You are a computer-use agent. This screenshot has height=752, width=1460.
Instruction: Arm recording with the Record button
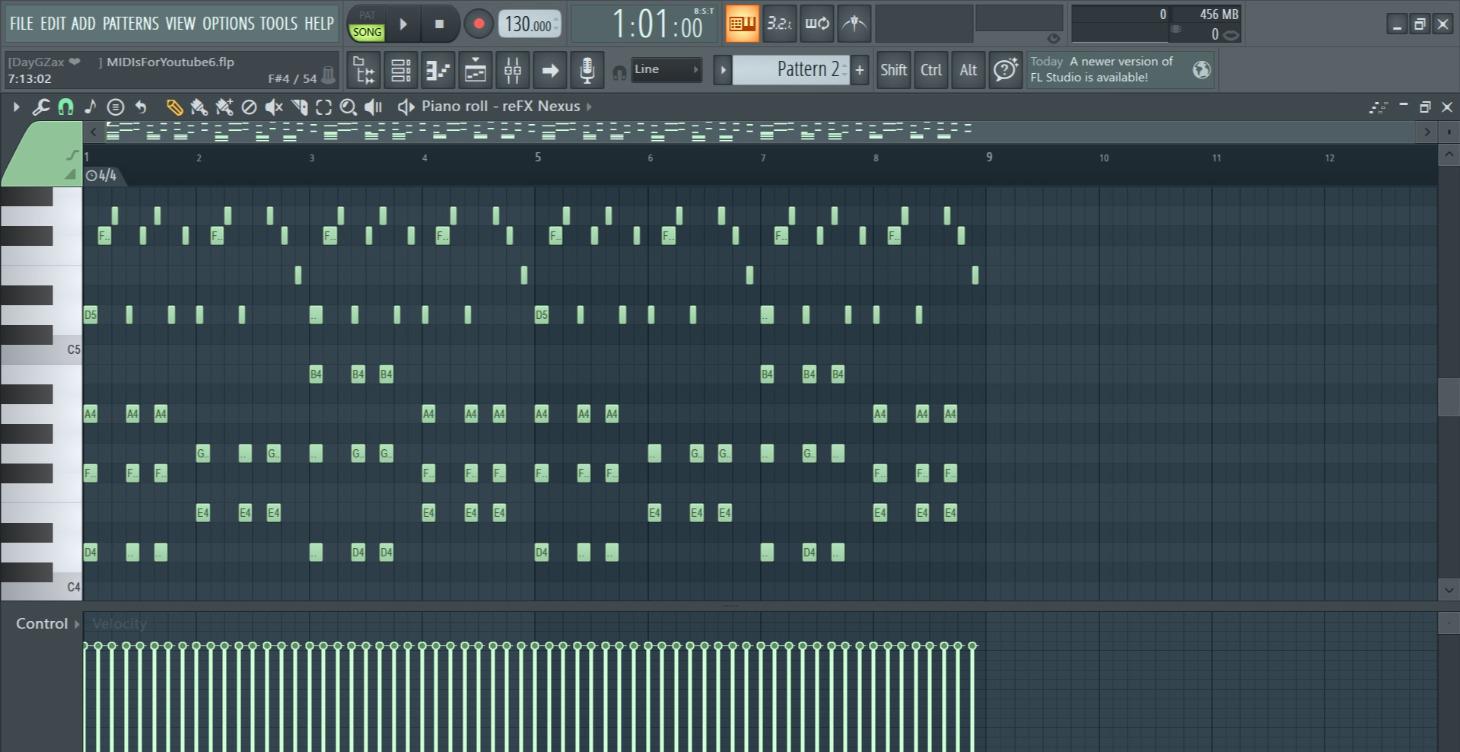(x=478, y=24)
